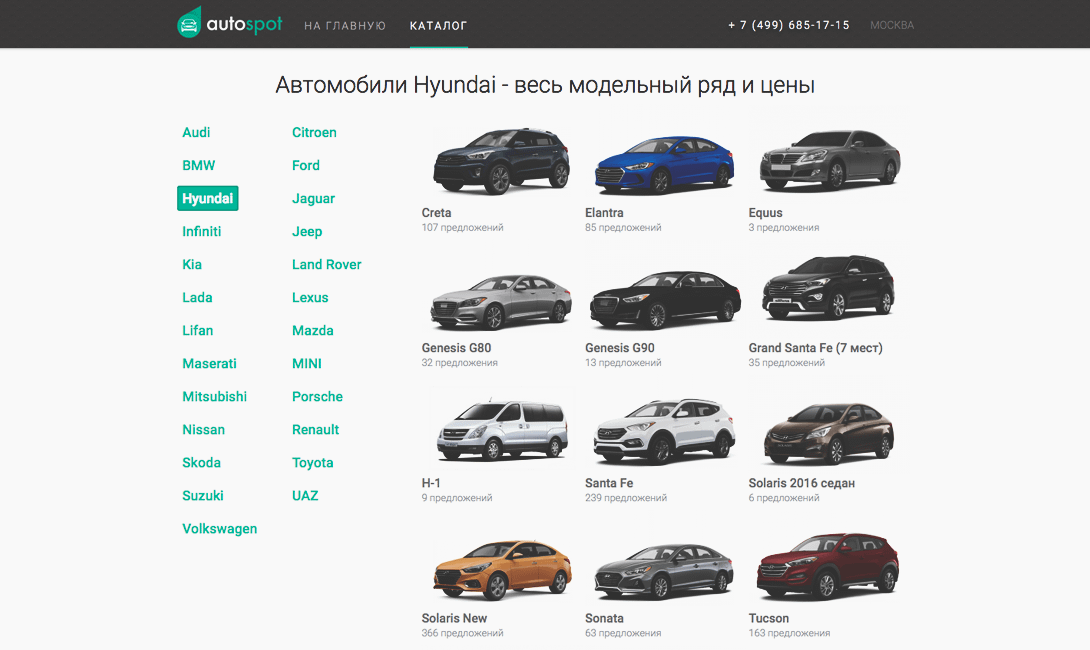Choose Kia in brand list
Image resolution: width=1090 pixels, height=650 pixels.
[192, 264]
